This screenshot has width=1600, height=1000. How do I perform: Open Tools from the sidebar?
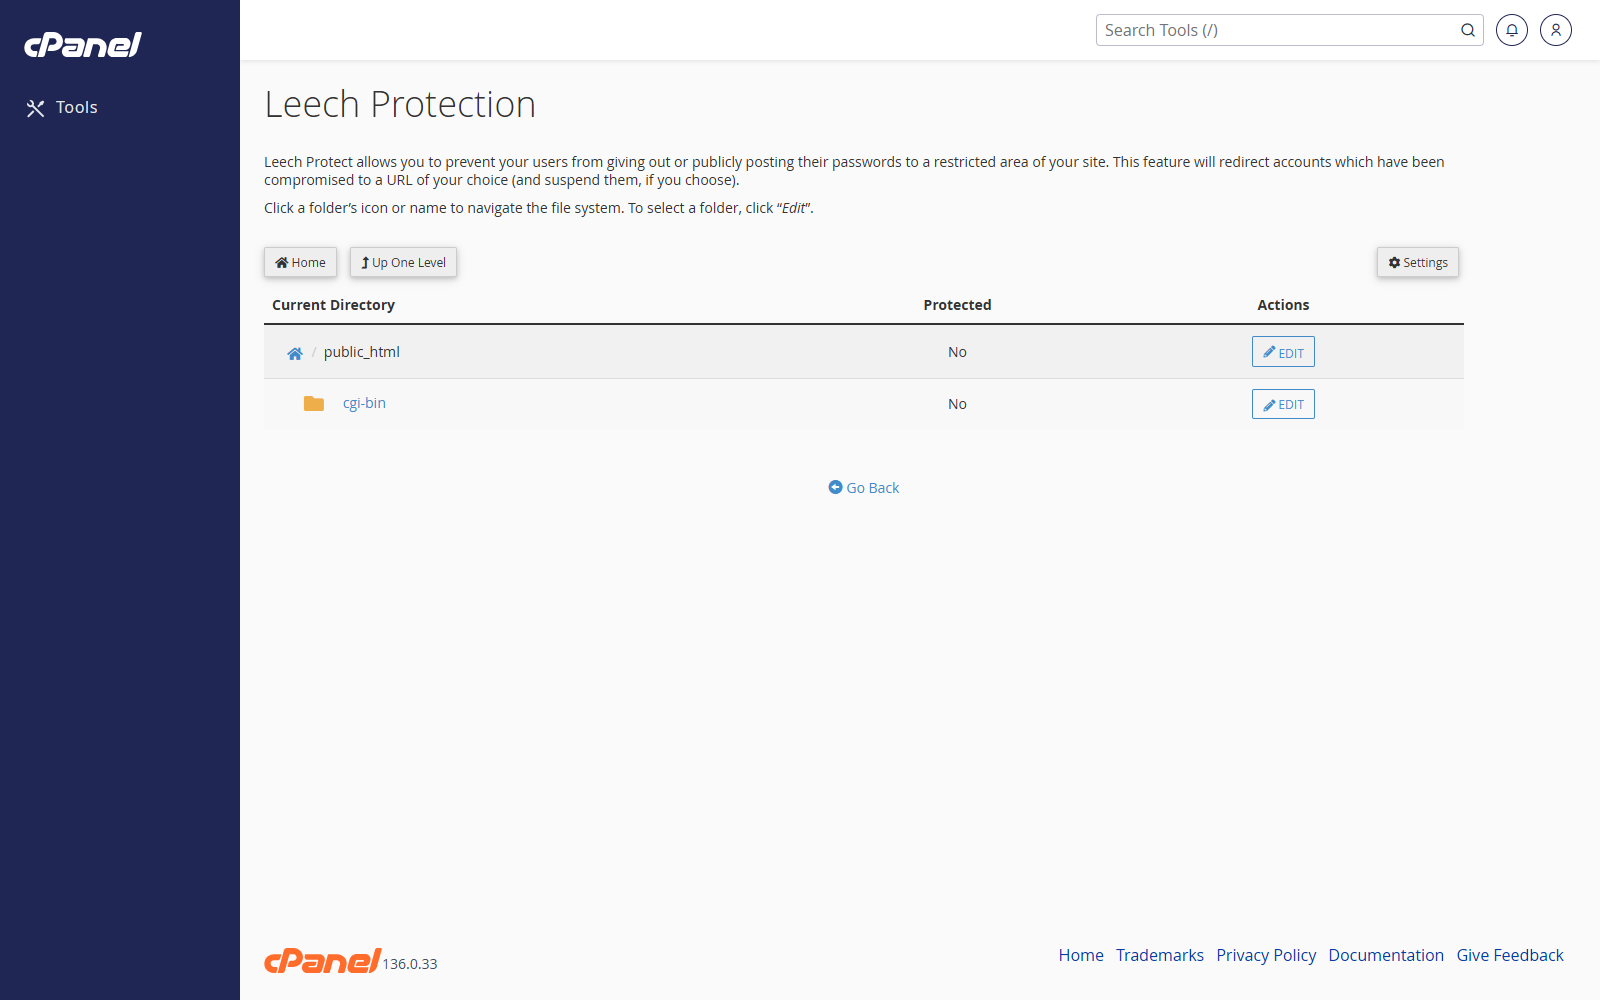[62, 108]
